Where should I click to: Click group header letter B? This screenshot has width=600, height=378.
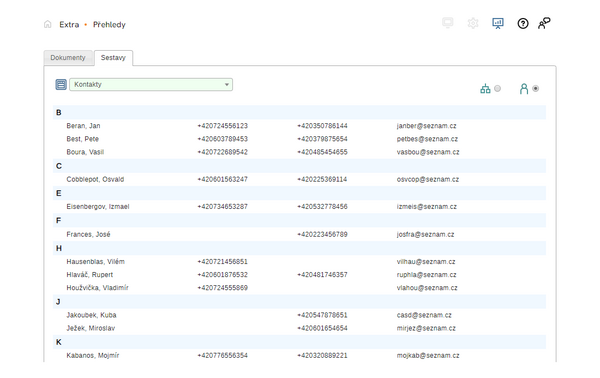tap(59, 112)
